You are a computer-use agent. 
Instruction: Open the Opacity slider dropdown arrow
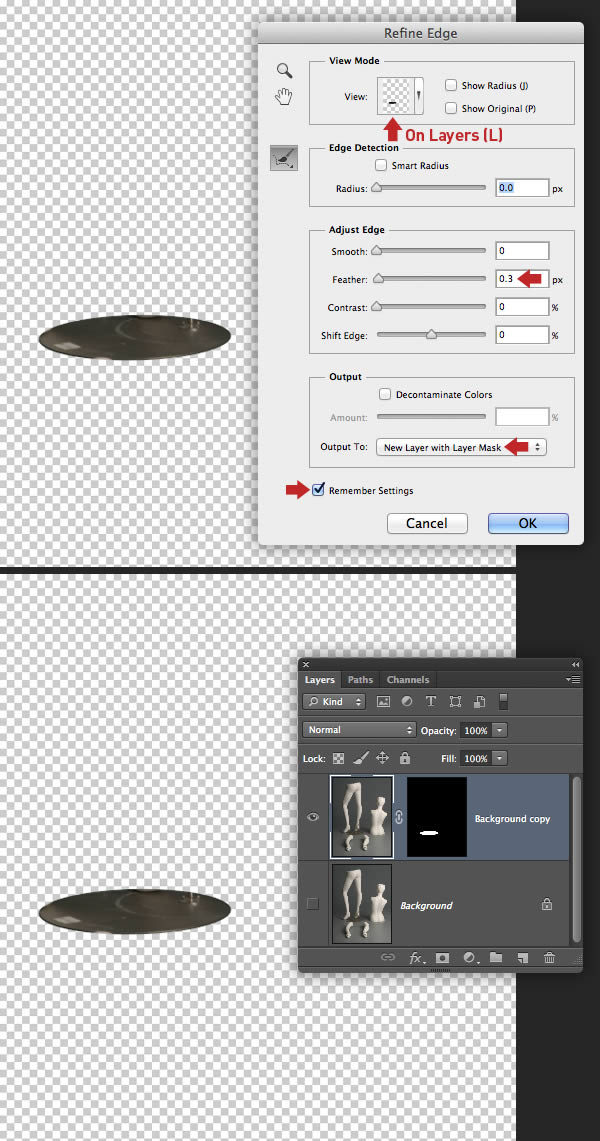[500, 730]
